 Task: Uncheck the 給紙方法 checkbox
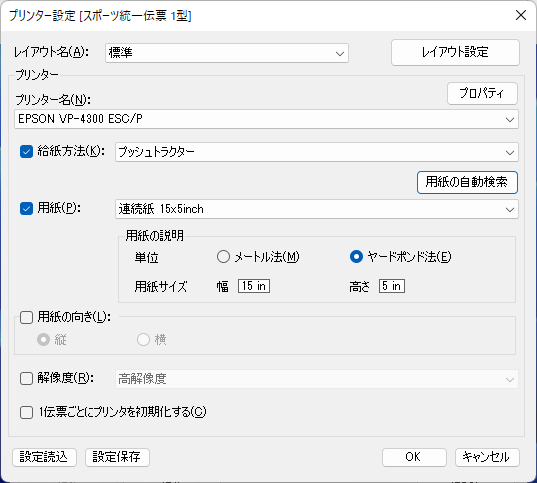pyautogui.click(x=26, y=151)
